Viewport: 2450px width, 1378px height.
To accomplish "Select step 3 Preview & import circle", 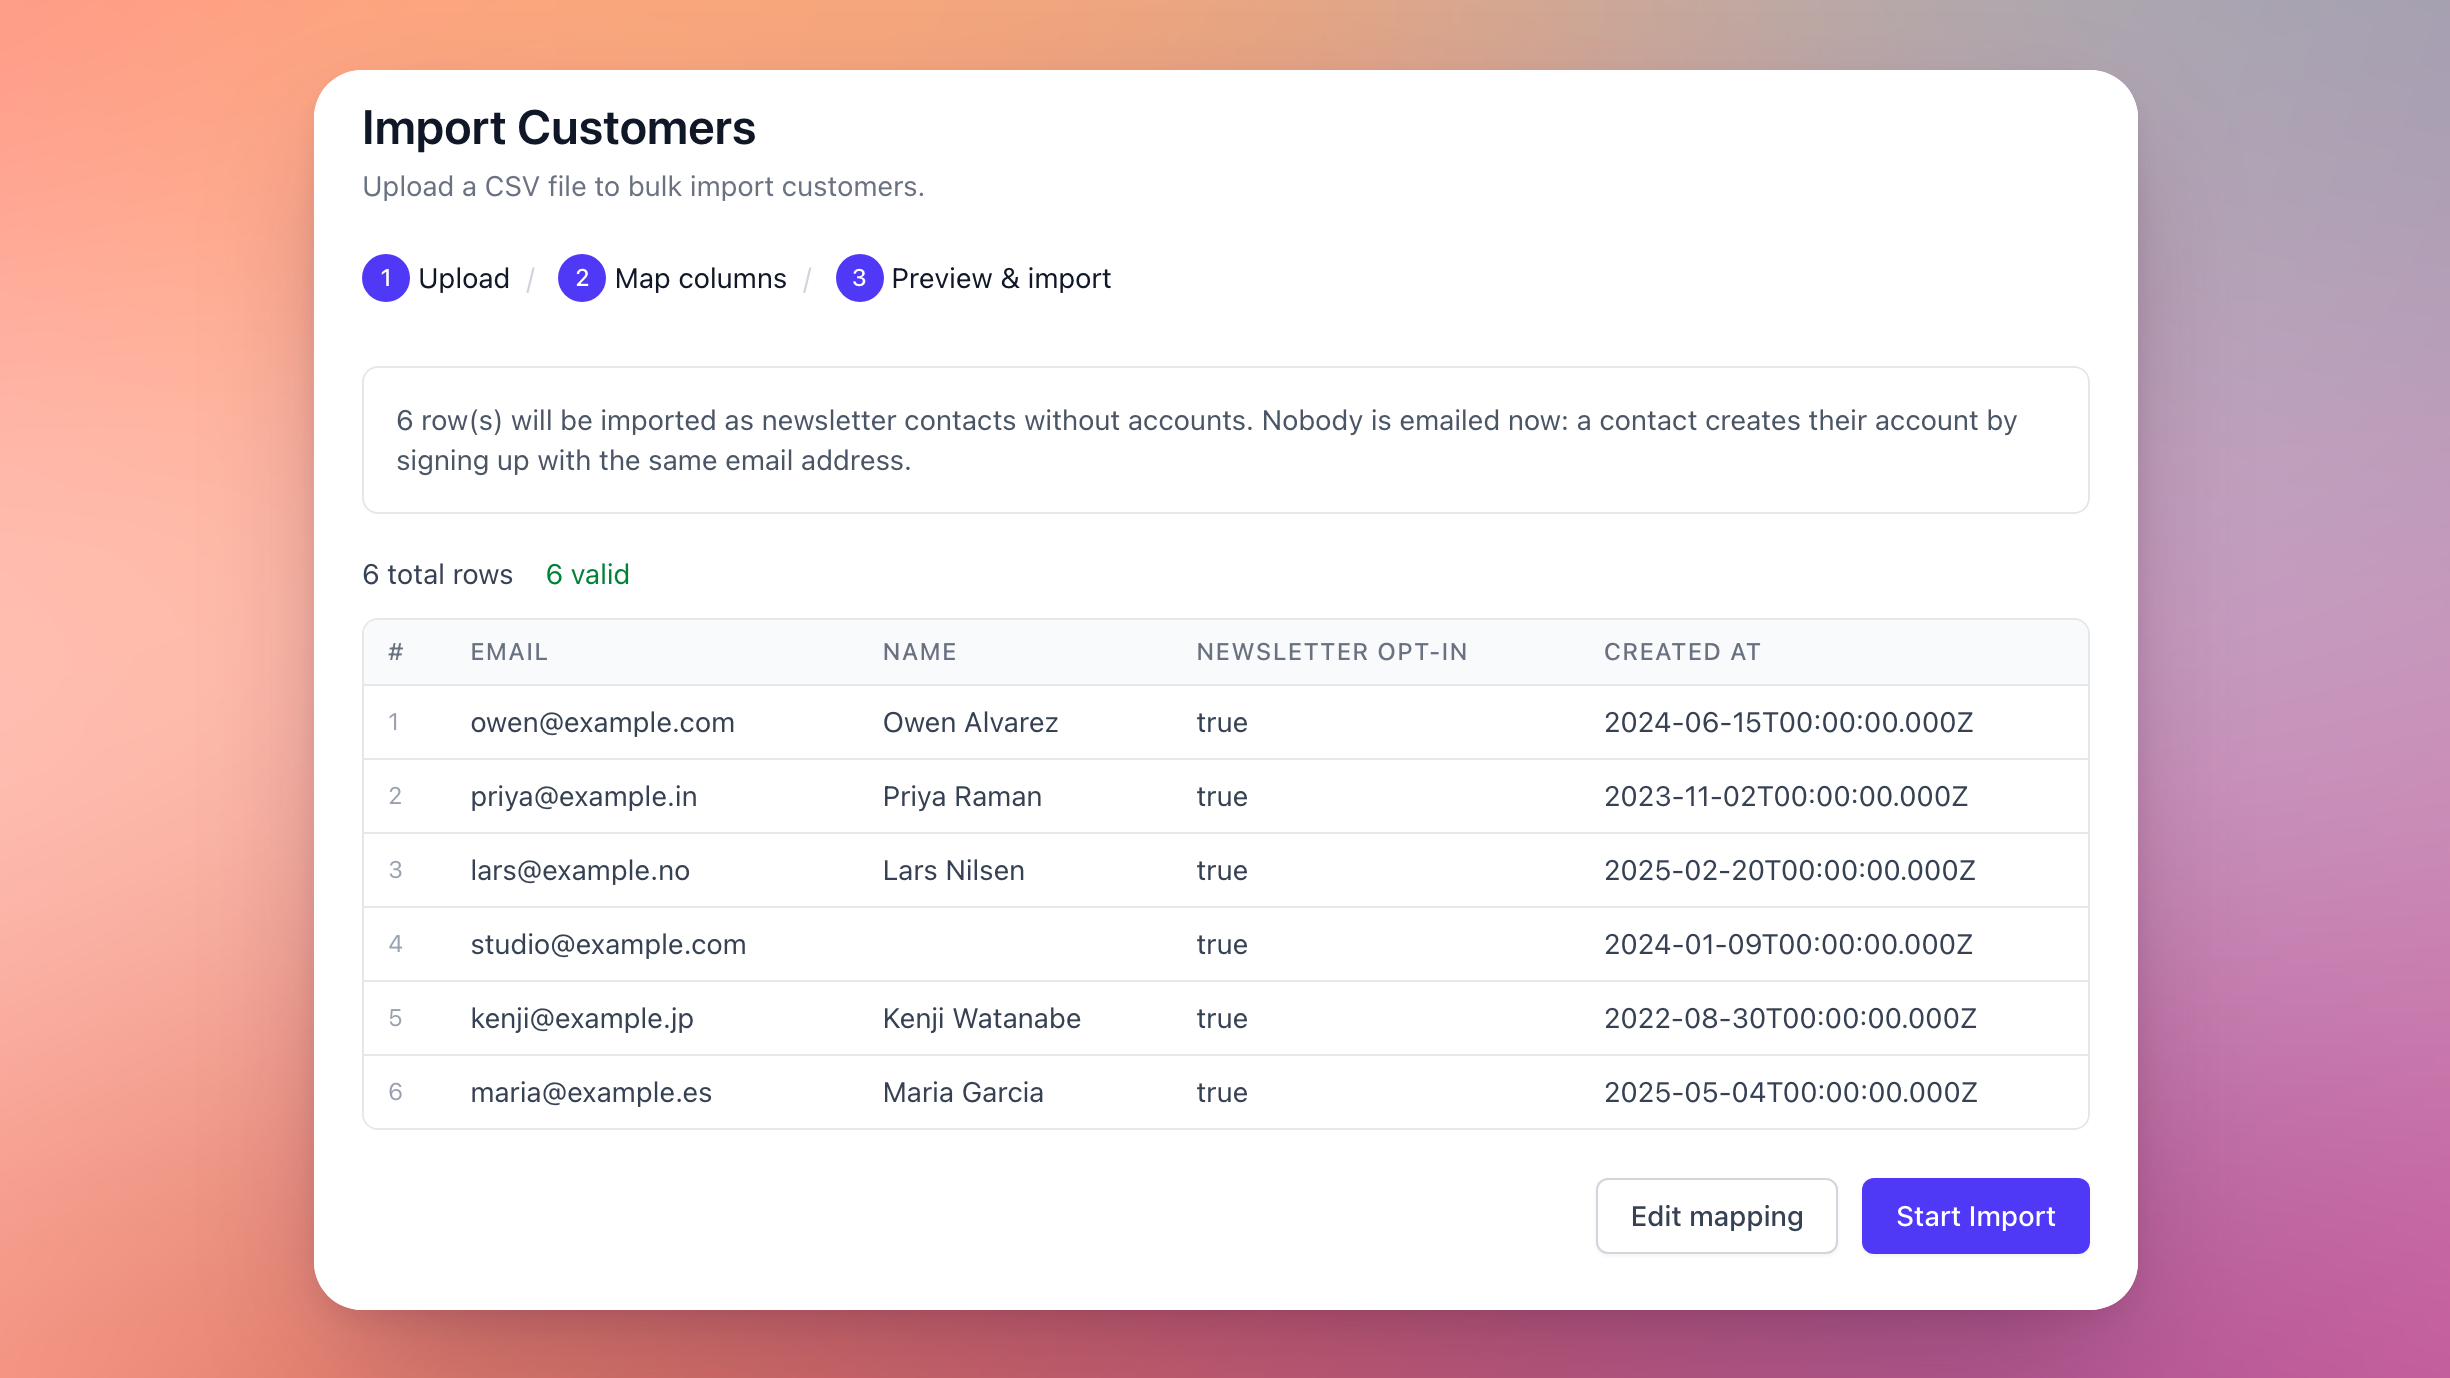I will (x=859, y=278).
